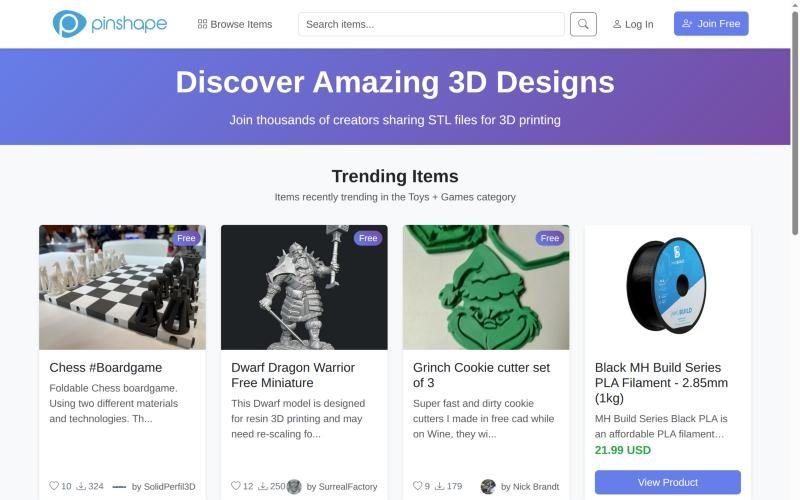Like the Grinch Cookie cutter heart icon
Viewport: 800px width, 500px height.
[417, 486]
